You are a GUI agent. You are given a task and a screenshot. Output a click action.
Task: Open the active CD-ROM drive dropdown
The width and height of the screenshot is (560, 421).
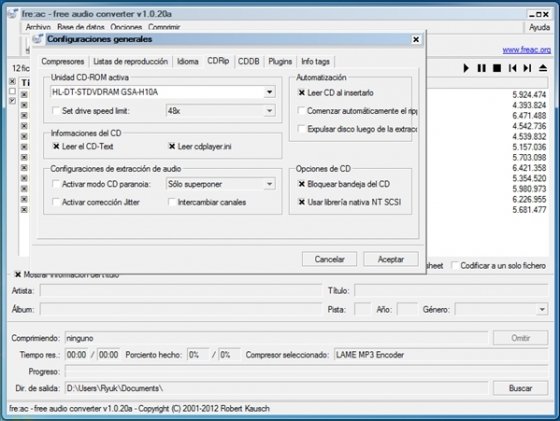click(269, 92)
